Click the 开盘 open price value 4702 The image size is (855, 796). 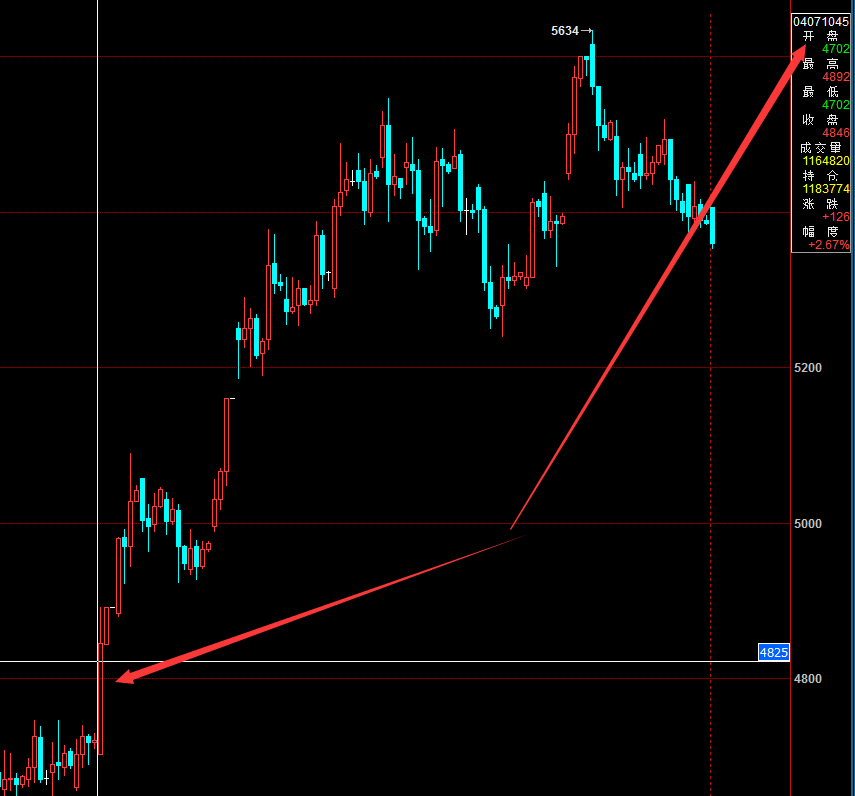[x=835, y=49]
